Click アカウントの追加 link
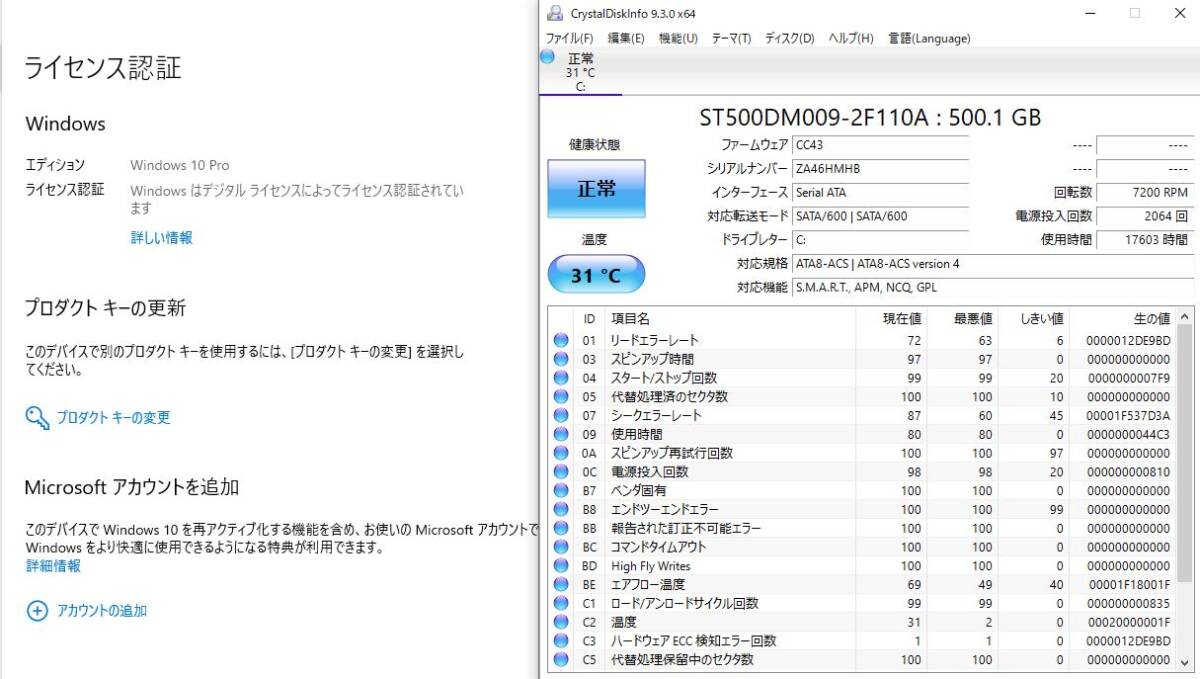 point(102,611)
